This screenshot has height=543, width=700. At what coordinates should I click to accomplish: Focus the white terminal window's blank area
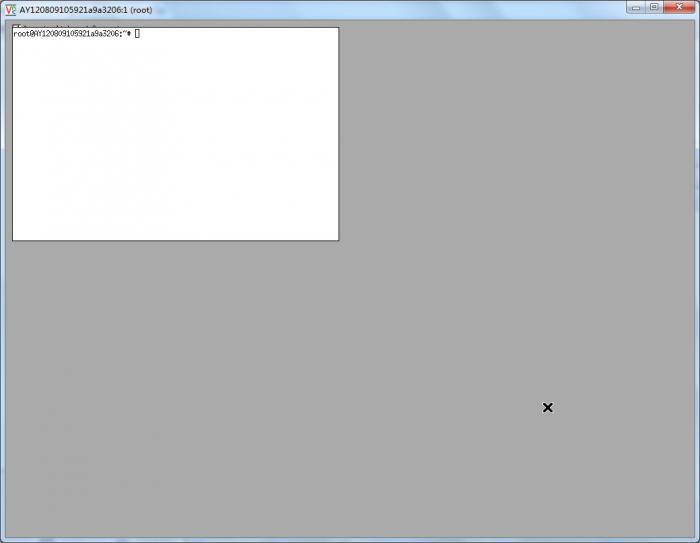click(x=175, y=140)
